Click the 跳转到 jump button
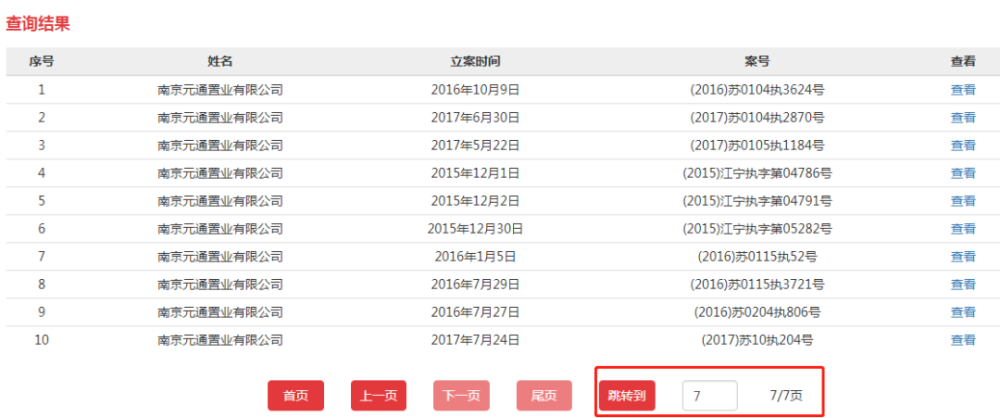This screenshot has height=418, width=1000. point(627,396)
